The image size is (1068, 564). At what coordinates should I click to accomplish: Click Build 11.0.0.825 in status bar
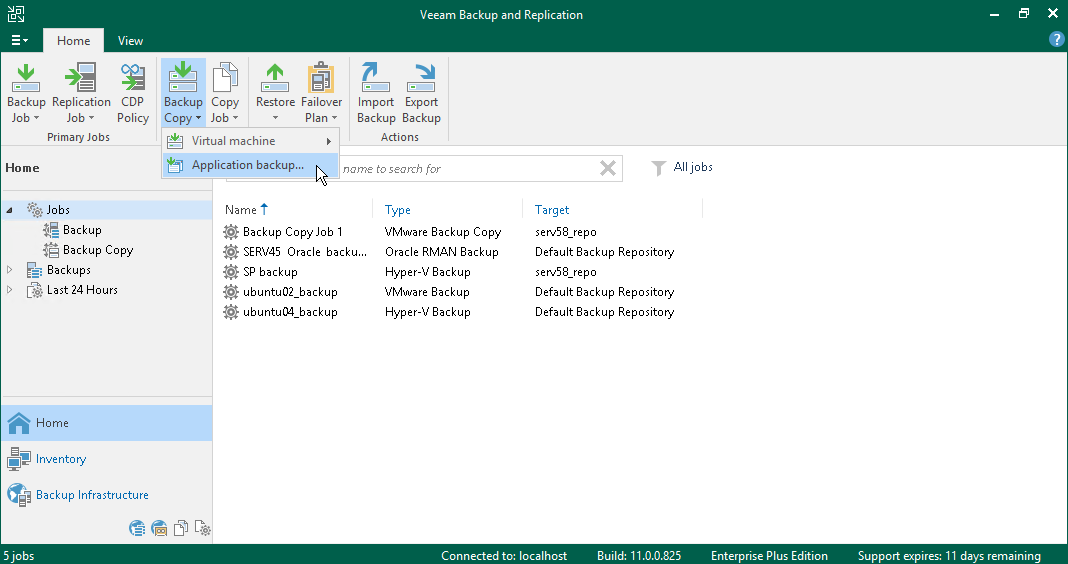[639, 556]
